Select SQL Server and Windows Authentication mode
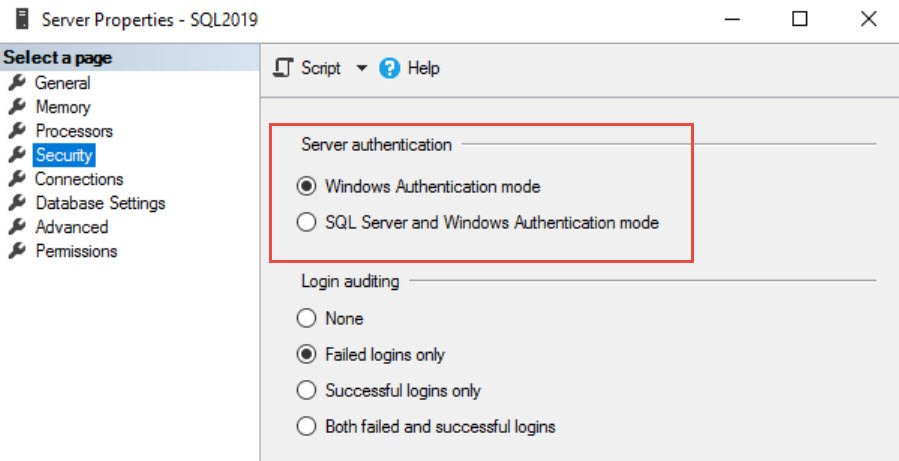This screenshot has height=461, width=899. (306, 222)
